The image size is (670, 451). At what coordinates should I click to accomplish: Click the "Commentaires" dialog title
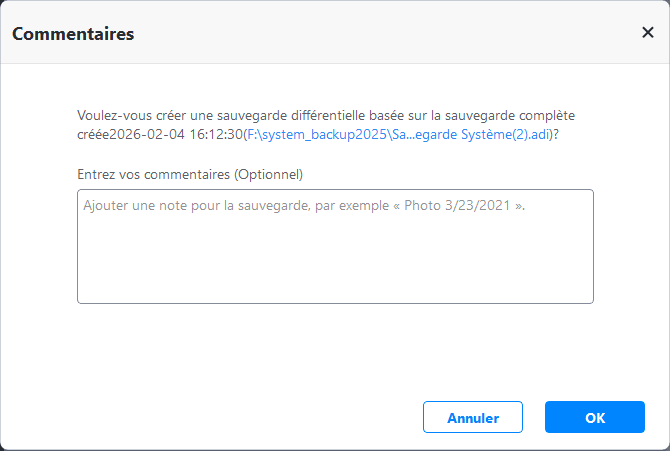73,34
